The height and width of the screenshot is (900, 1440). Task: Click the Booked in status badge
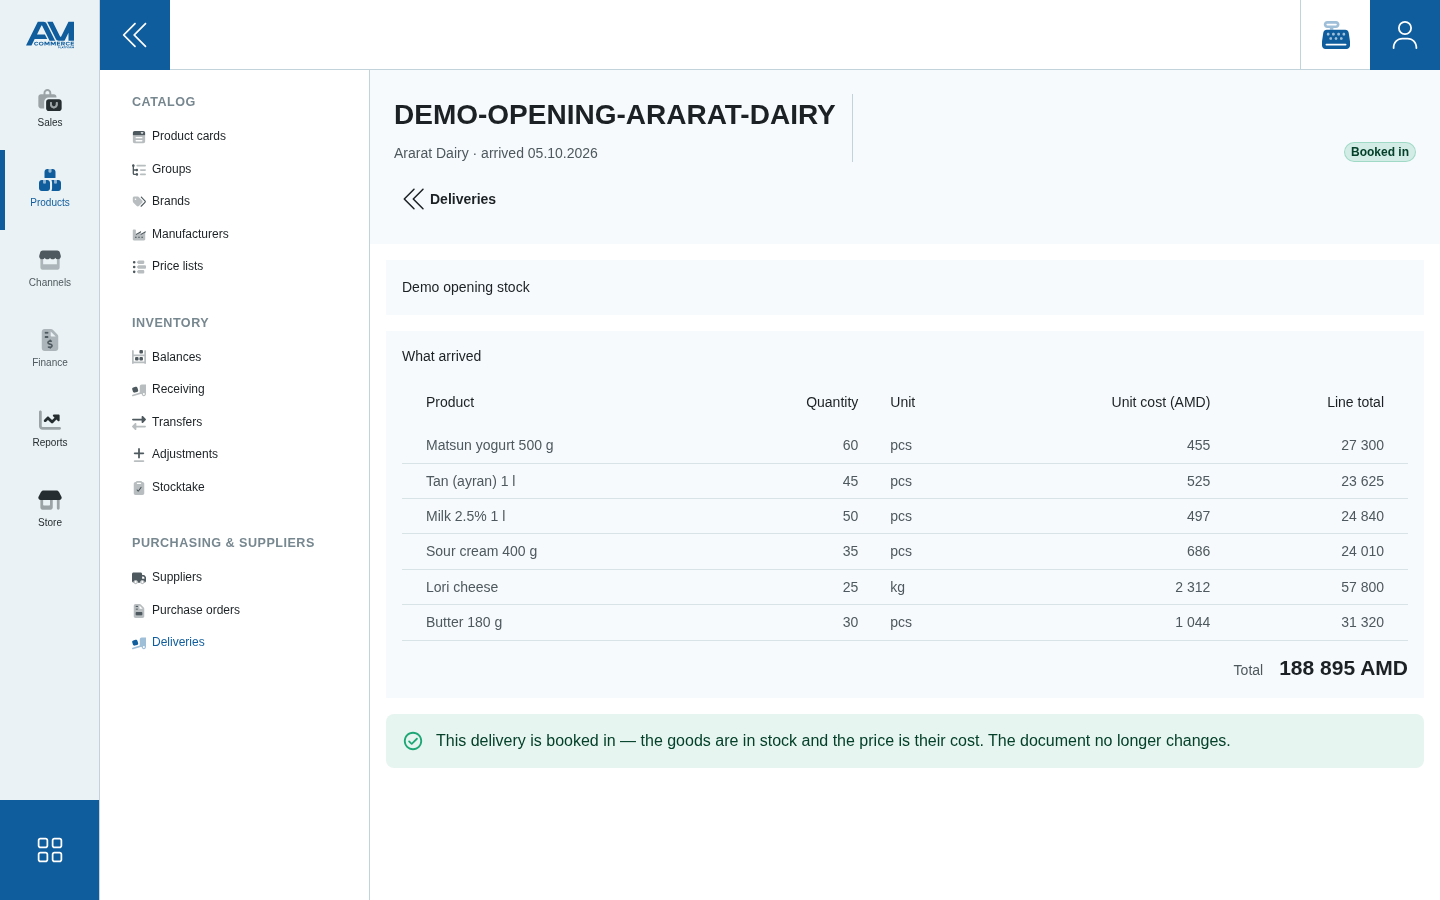click(1380, 152)
